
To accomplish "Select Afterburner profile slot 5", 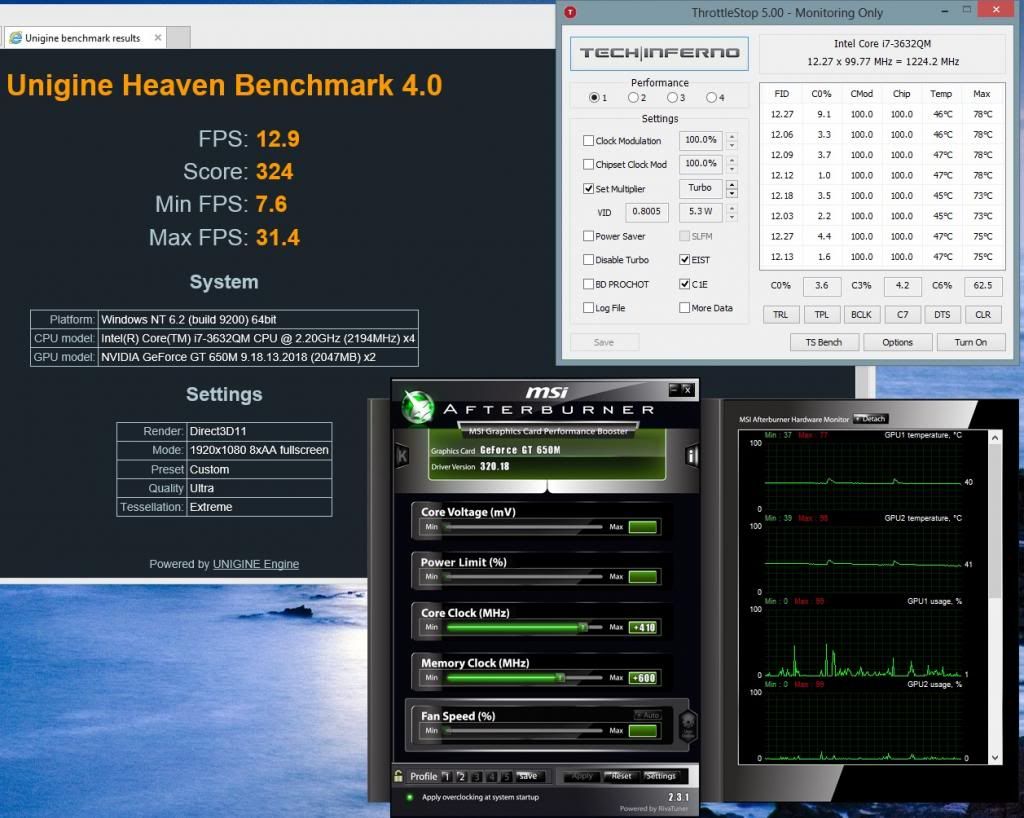I will [506, 776].
